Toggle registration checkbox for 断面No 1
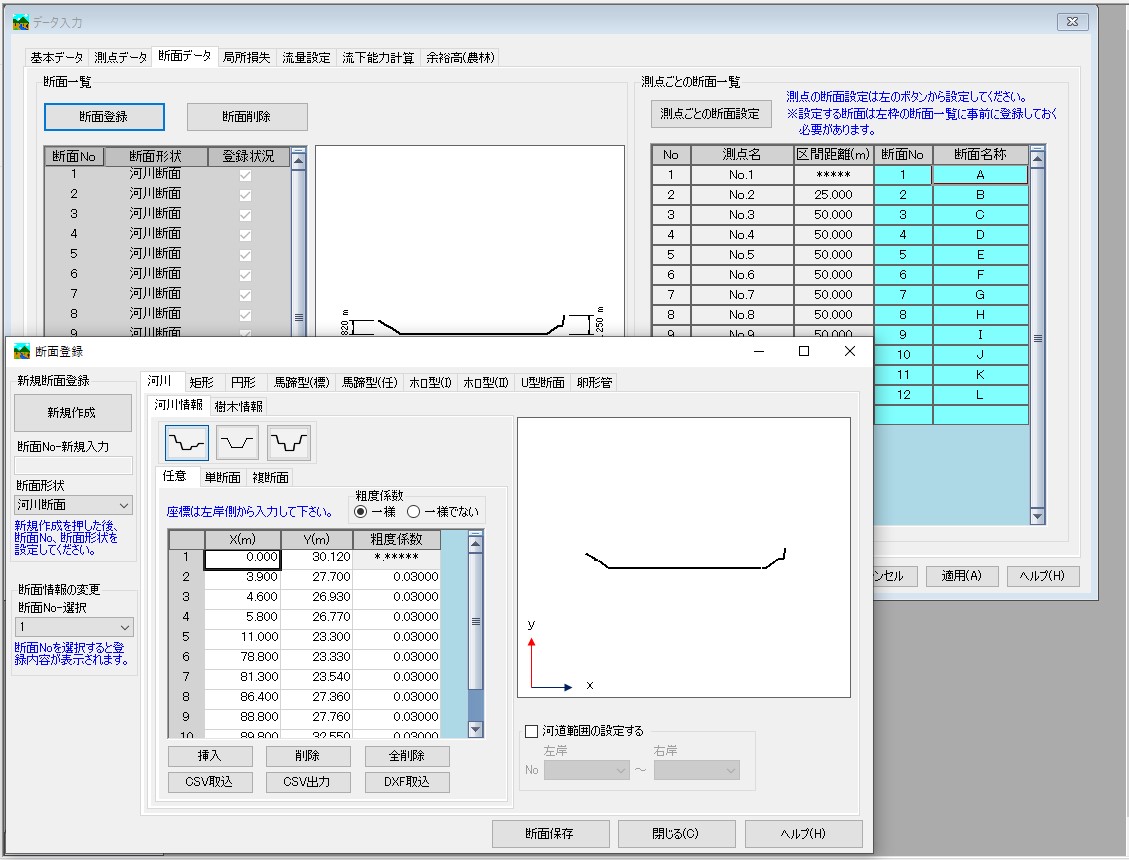Viewport: 1129px width, 860px height. [x=246, y=175]
